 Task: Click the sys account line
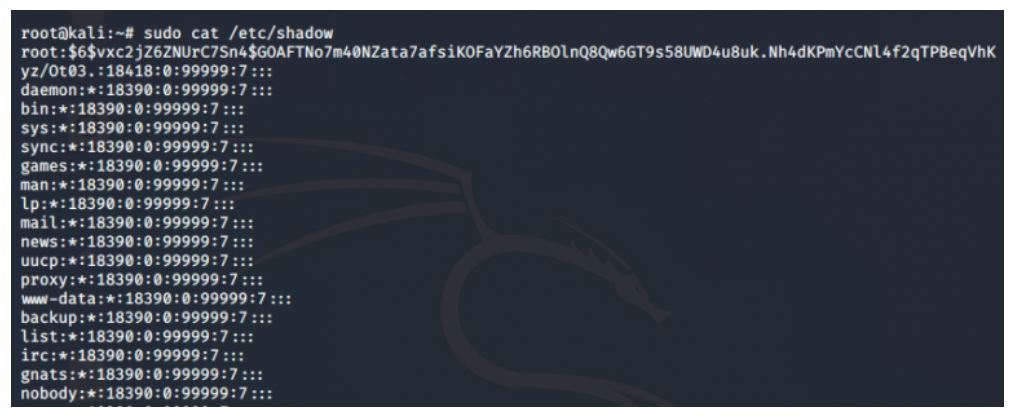click(133, 128)
